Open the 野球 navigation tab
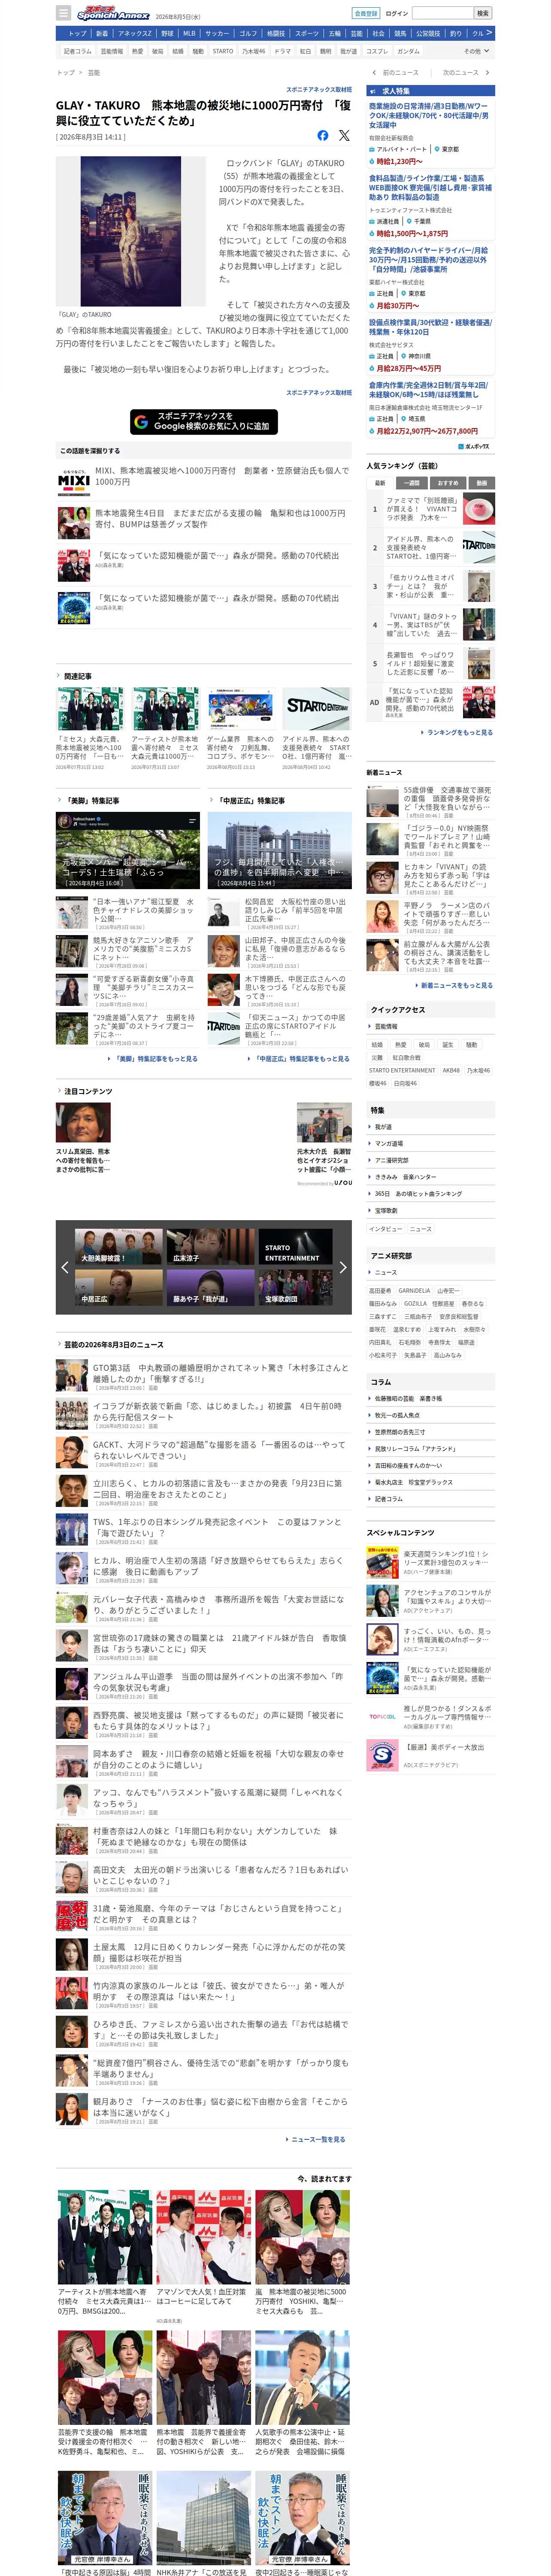This screenshot has width=551, height=2576. tap(167, 33)
